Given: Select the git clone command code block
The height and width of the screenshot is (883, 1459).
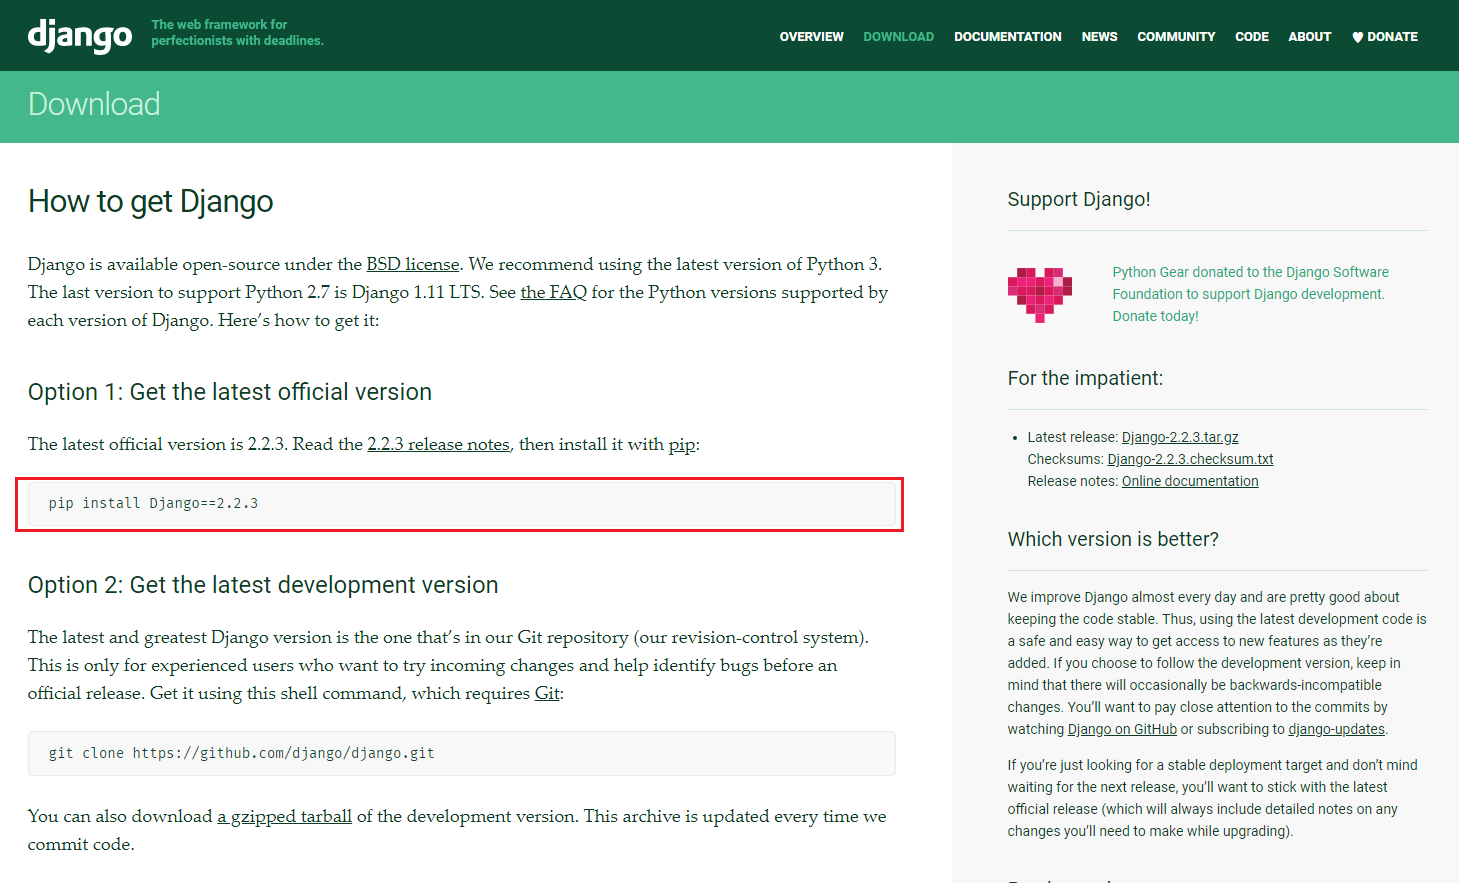Looking at the screenshot, I should pyautogui.click(x=461, y=753).
